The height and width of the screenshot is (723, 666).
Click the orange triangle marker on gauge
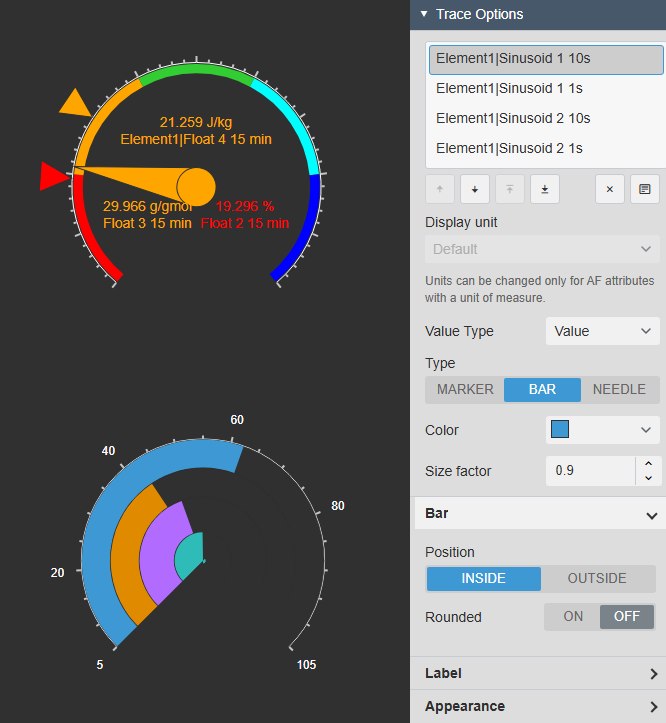coord(76,104)
